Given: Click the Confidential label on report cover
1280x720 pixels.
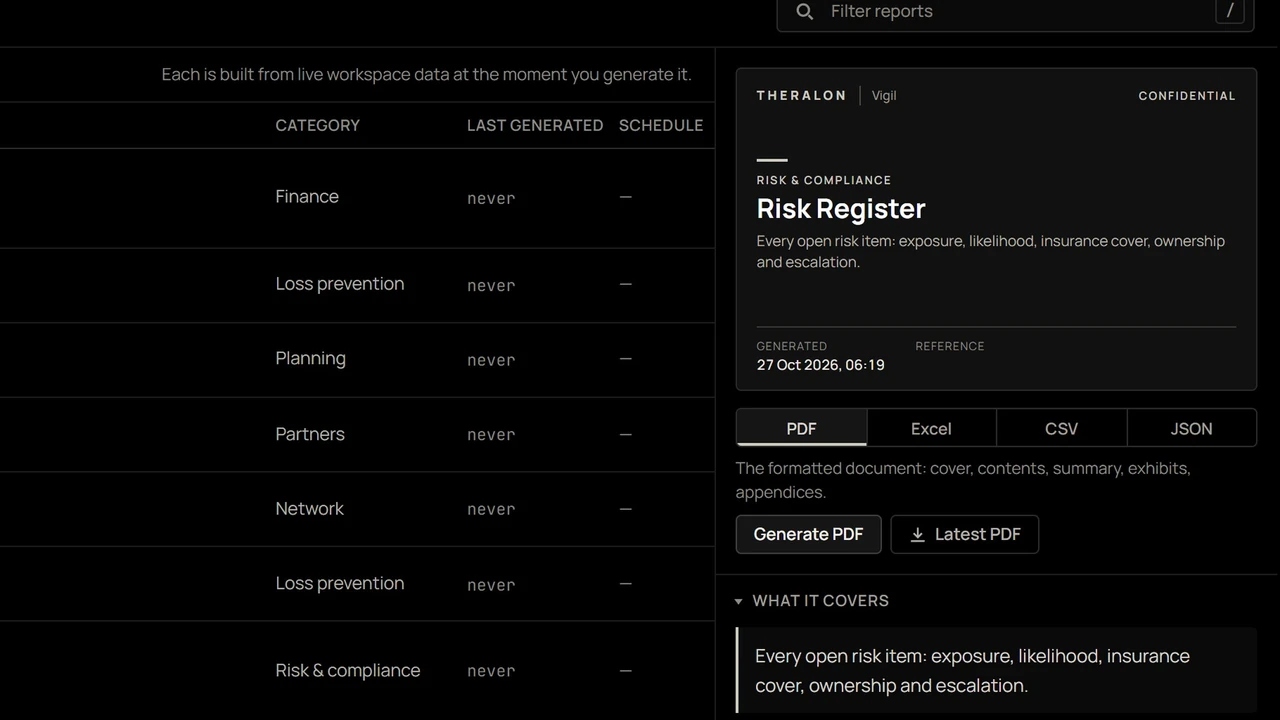Looking at the screenshot, I should (x=1187, y=96).
